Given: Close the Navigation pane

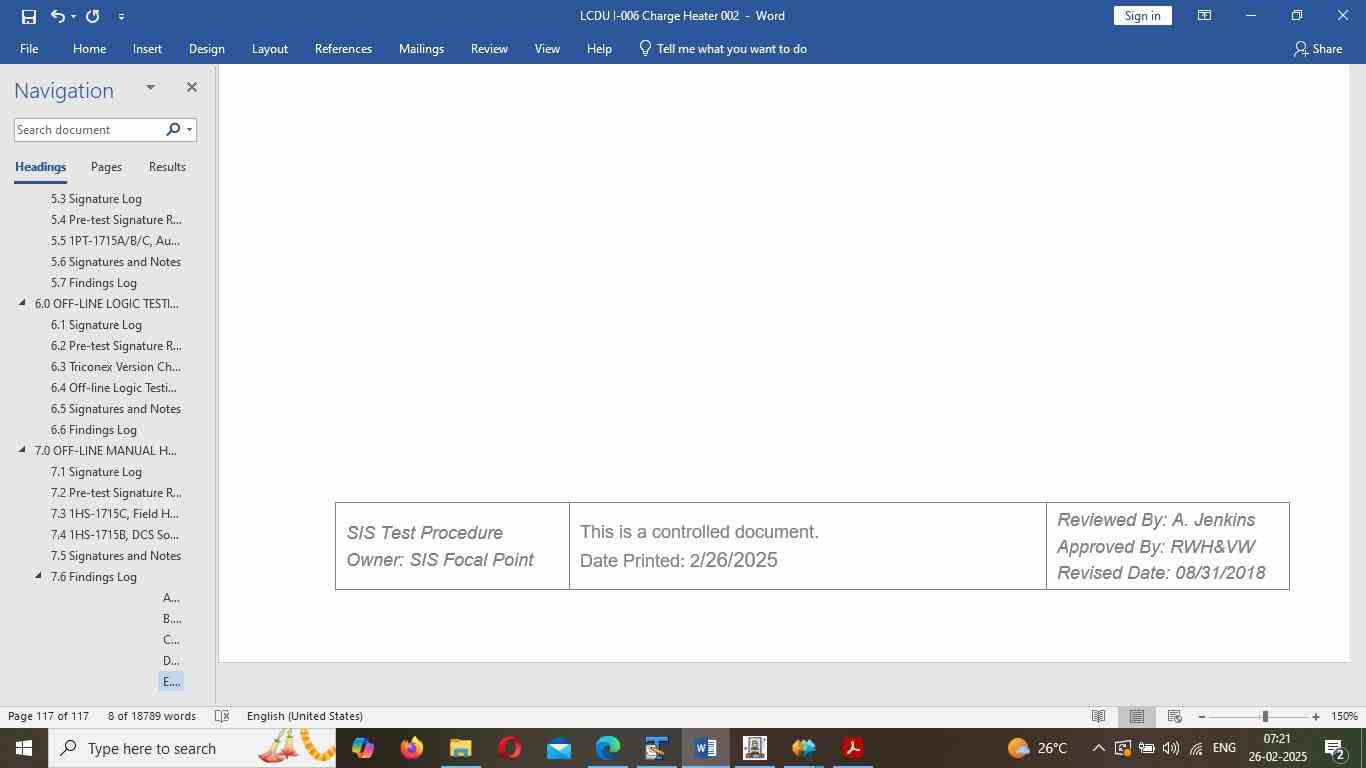Looking at the screenshot, I should [x=192, y=88].
